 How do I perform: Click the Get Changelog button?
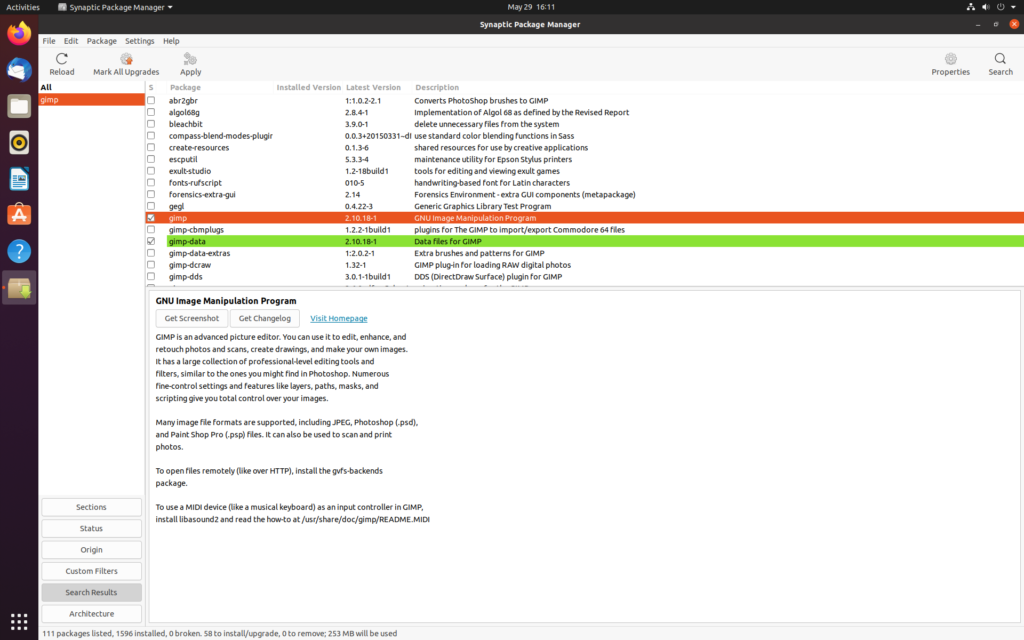click(x=264, y=319)
